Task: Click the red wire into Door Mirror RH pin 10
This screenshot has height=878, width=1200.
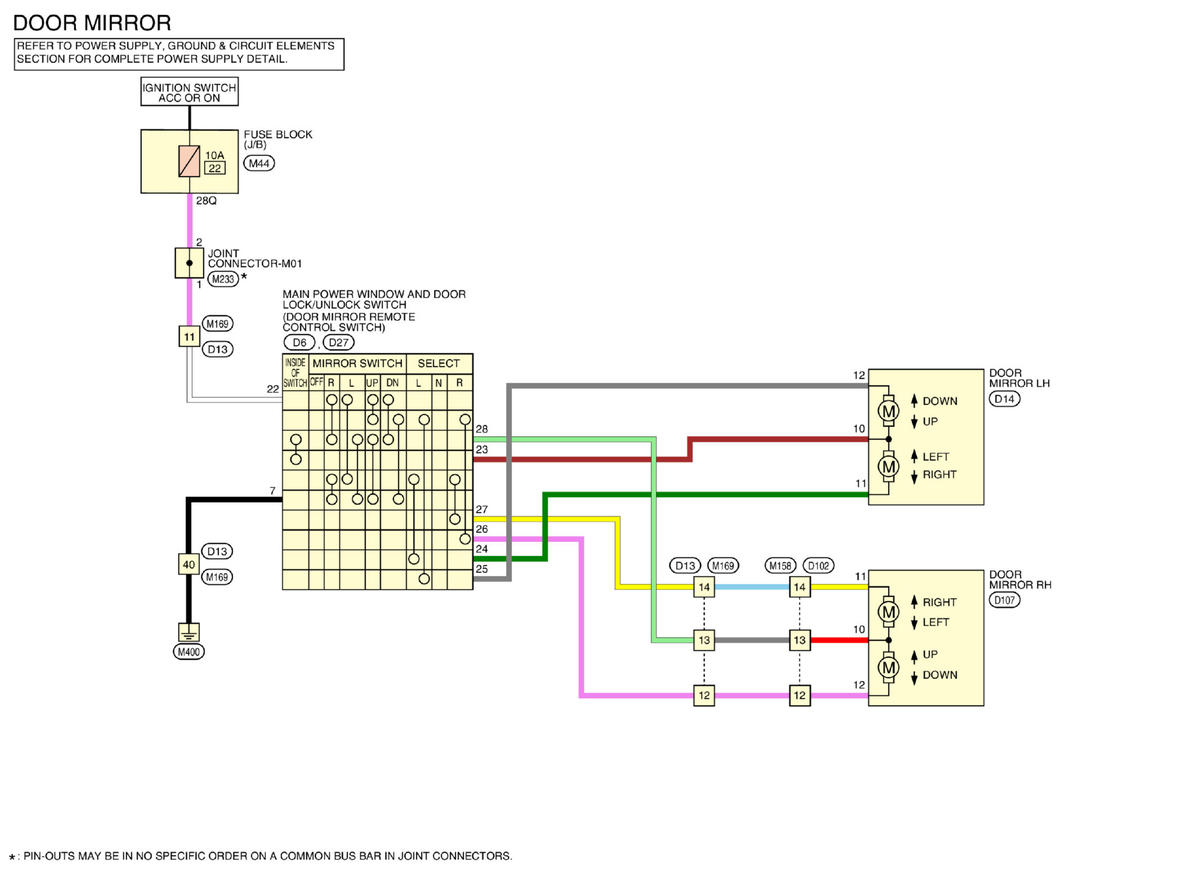Action: coord(839,639)
